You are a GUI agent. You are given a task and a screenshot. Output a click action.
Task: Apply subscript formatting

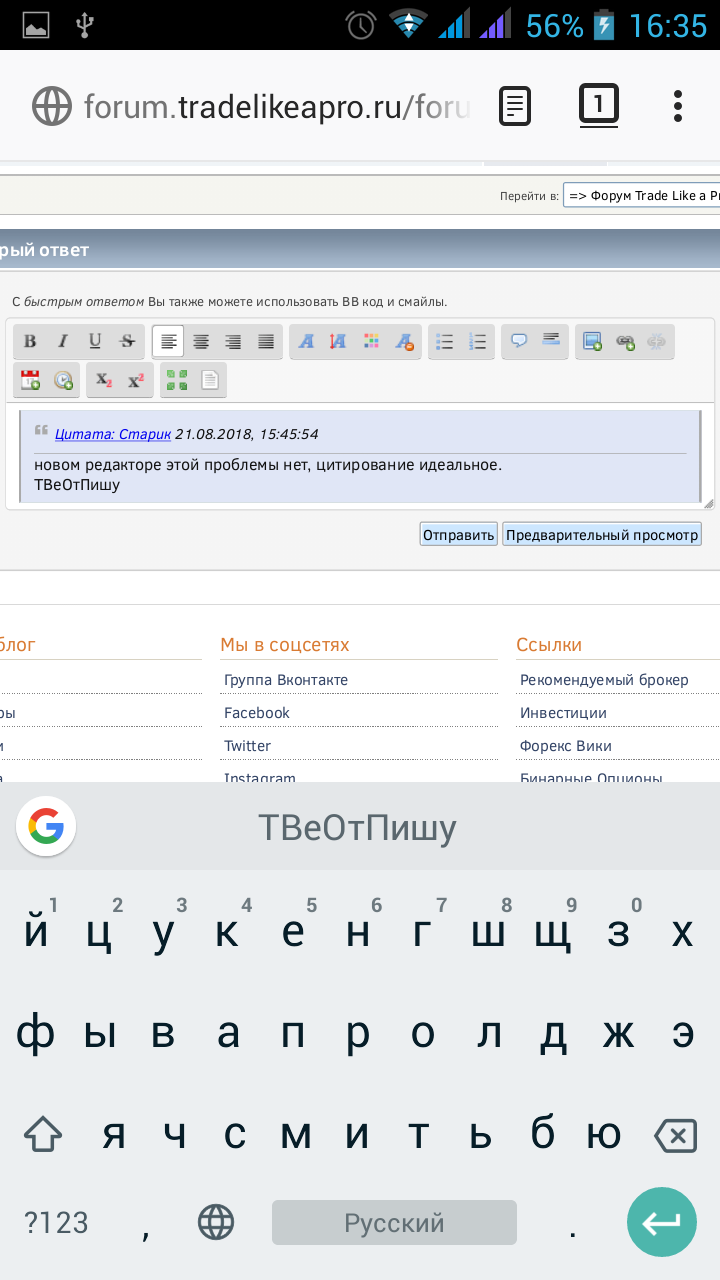[x=104, y=380]
